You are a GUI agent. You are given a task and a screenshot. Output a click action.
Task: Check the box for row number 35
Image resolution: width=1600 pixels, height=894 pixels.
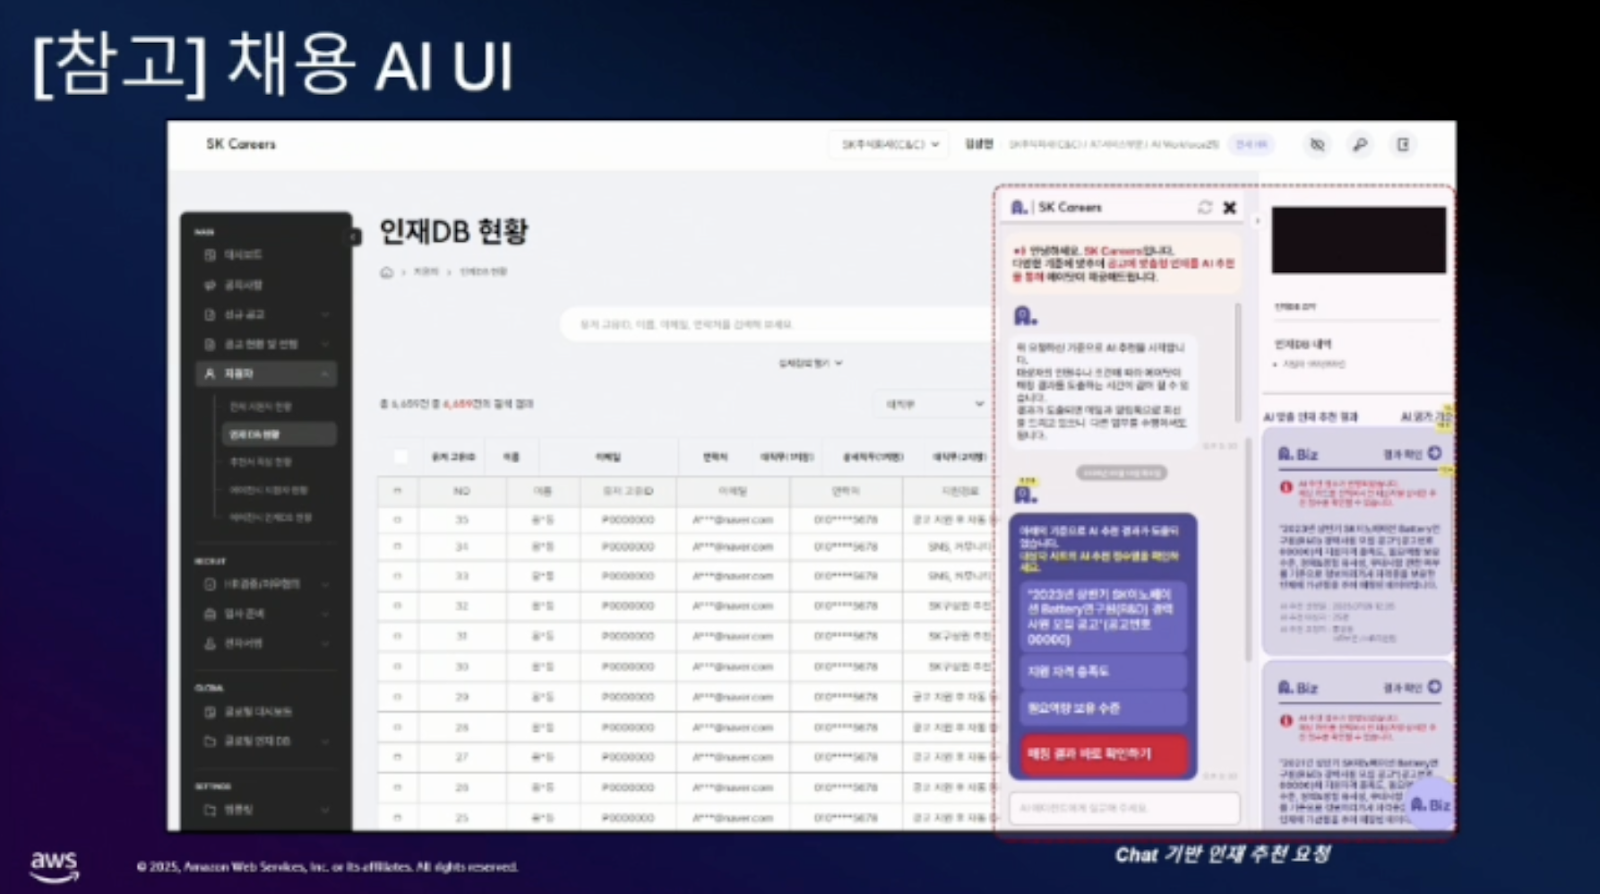click(397, 520)
